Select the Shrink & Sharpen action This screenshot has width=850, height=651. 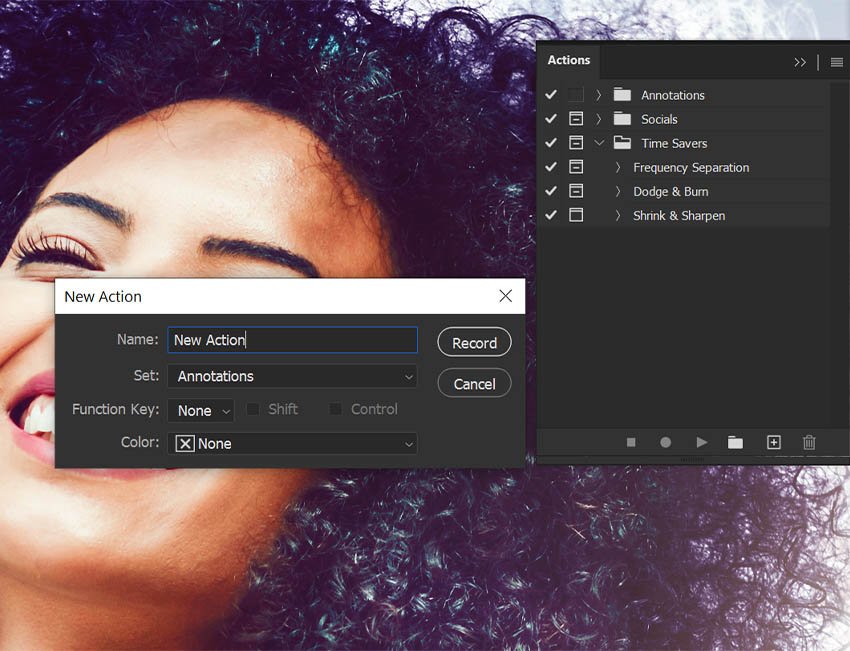click(679, 216)
